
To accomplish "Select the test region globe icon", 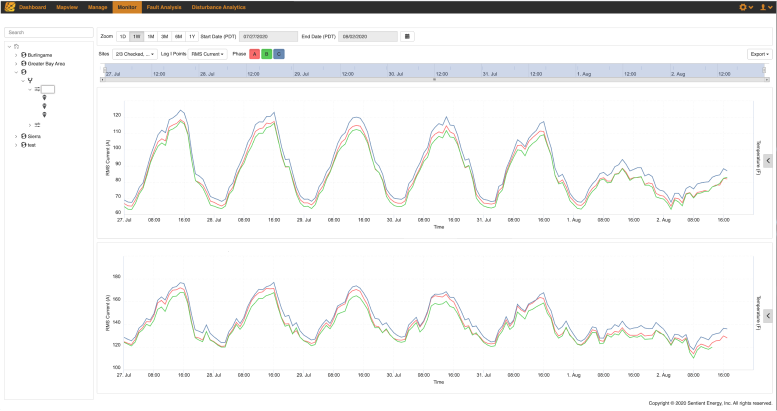I will tap(23, 145).
